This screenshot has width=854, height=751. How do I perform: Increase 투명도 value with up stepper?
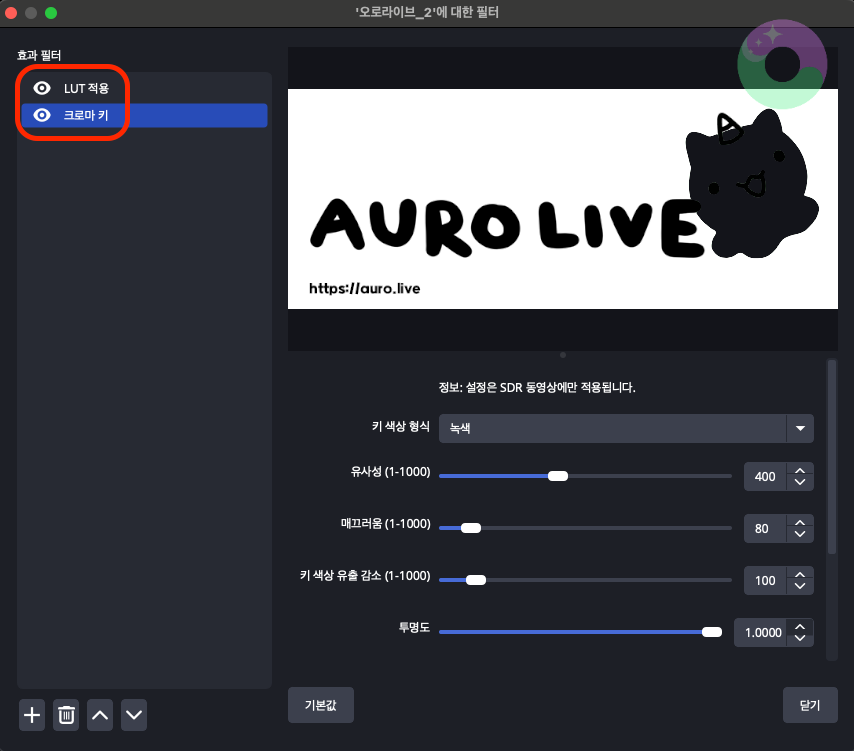(800, 626)
